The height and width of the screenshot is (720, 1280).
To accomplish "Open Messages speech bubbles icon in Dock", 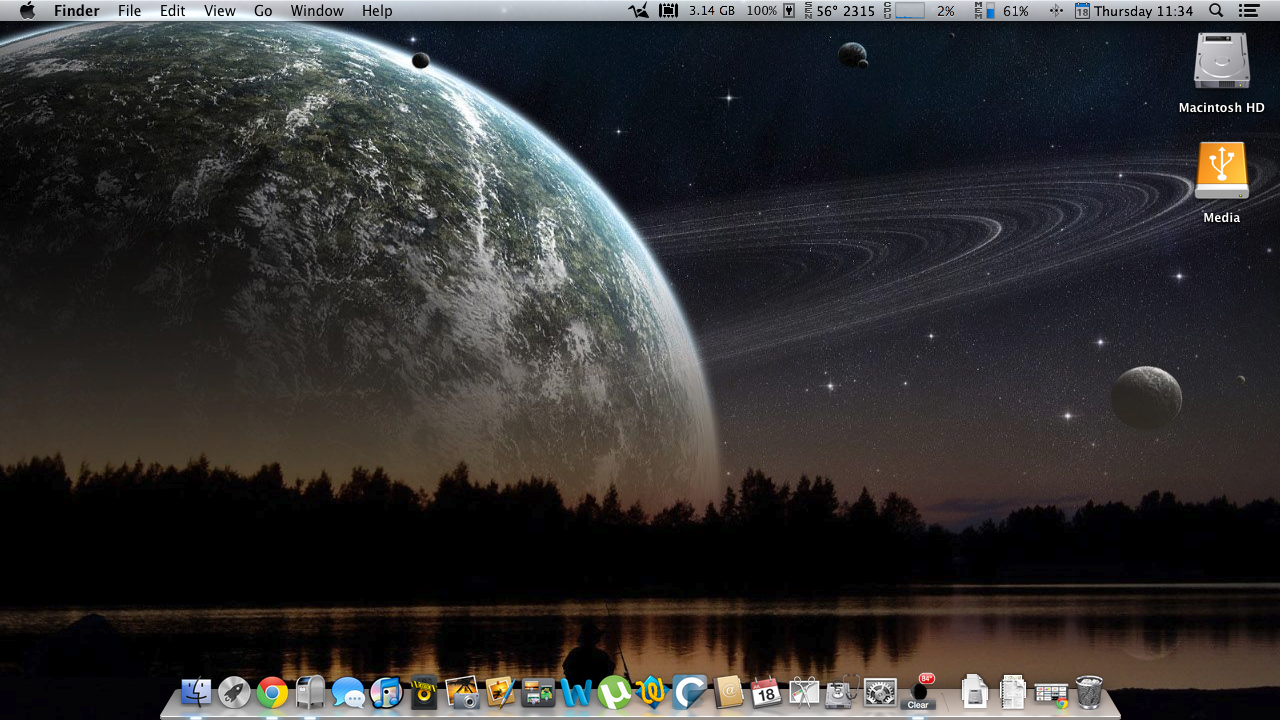I will pyautogui.click(x=348, y=692).
